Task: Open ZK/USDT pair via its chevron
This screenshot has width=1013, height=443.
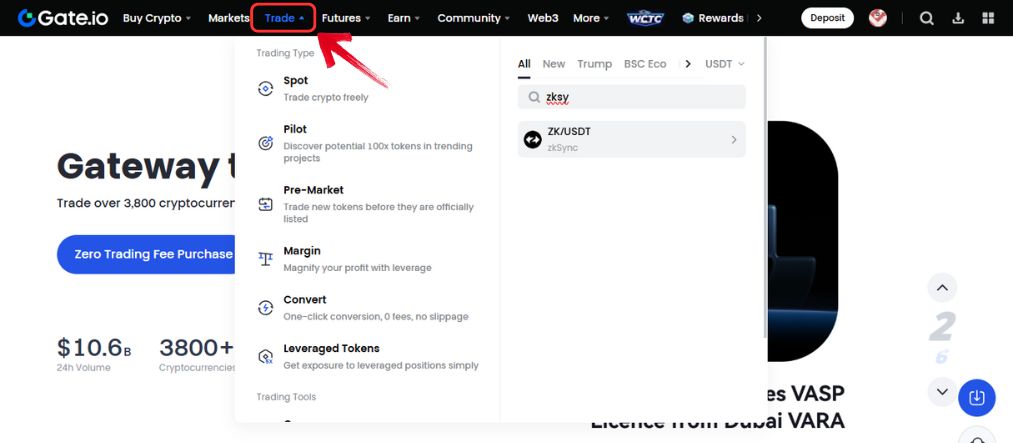Action: pyautogui.click(x=734, y=139)
